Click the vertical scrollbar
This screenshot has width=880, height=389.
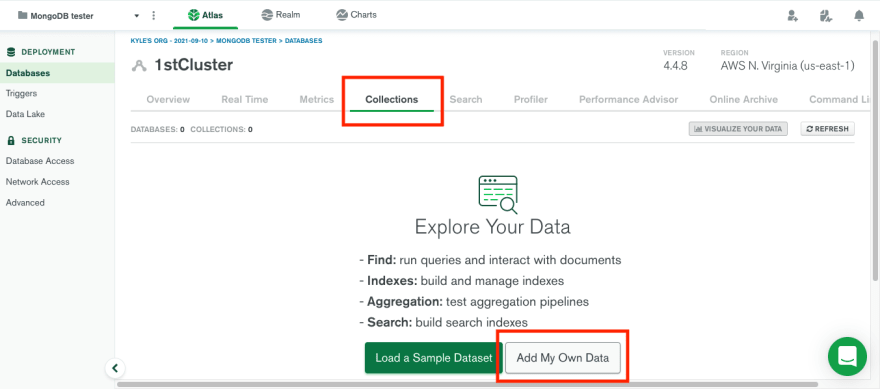[x=875, y=160]
